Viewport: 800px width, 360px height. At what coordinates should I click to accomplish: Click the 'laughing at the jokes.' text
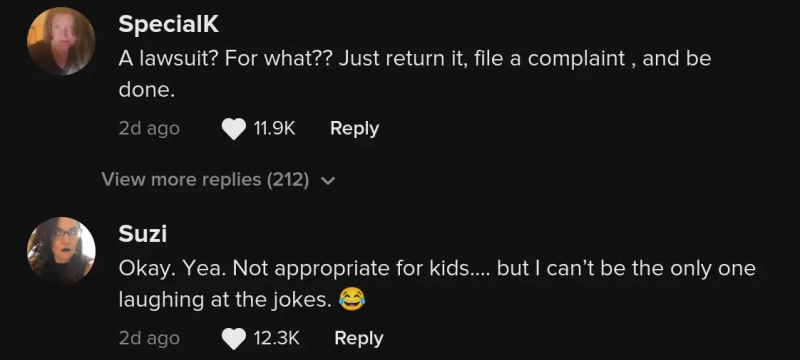[225, 300]
